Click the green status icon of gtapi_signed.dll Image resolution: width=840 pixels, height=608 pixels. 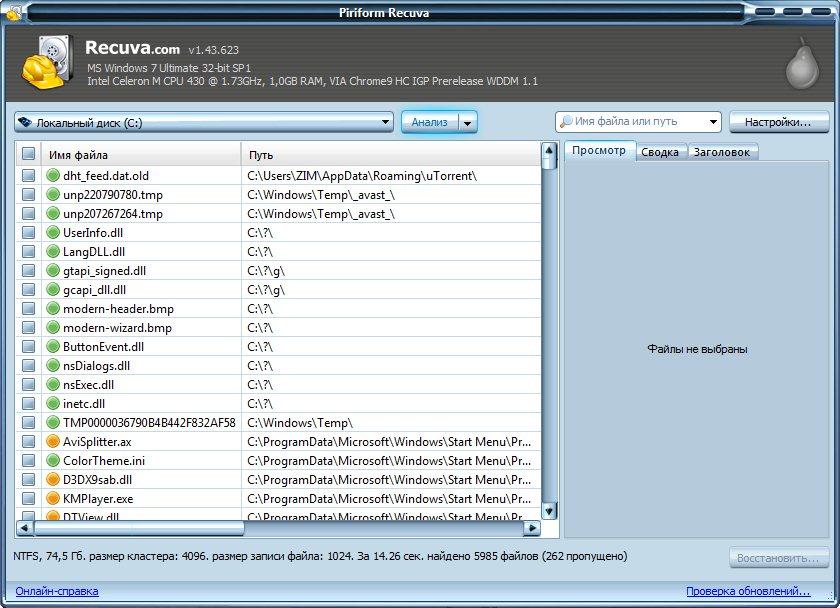(52, 271)
